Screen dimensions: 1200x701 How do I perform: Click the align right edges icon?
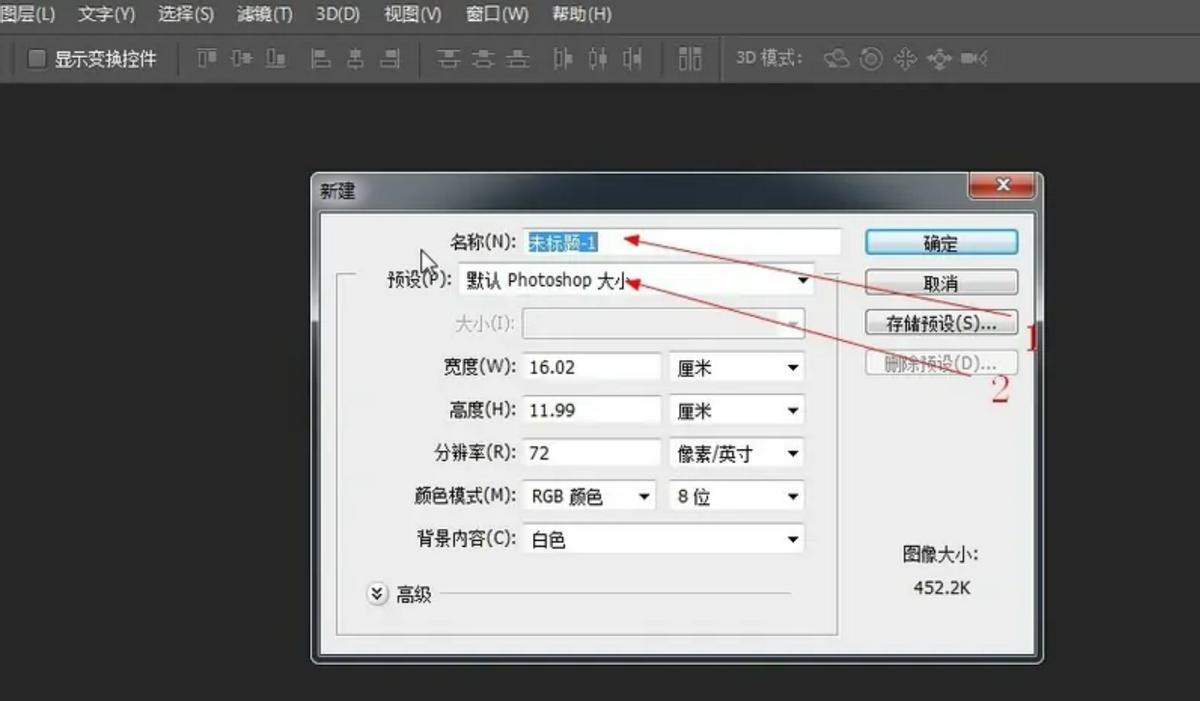point(390,59)
